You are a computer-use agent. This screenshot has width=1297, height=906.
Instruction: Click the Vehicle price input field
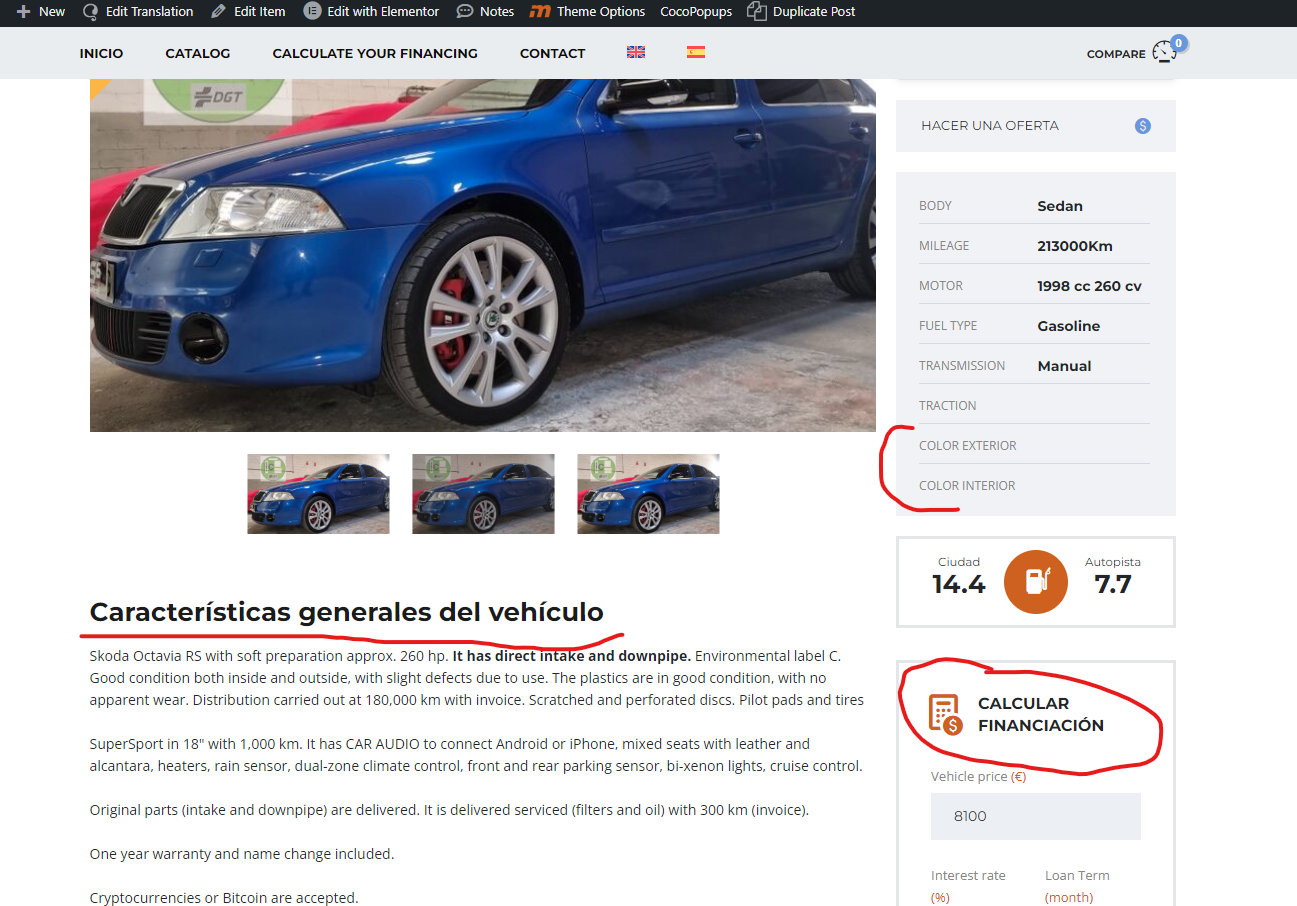pos(1036,816)
